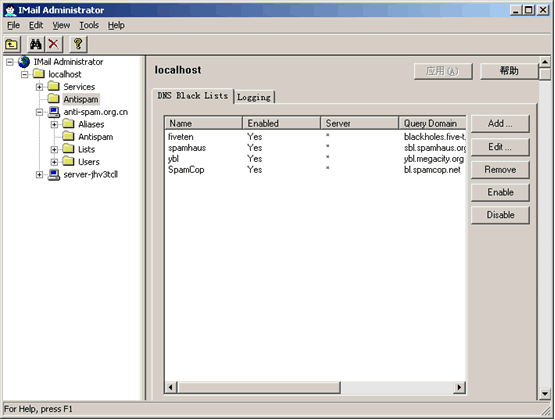Click the question mark help toolbar icon
Image resolution: width=555 pixels, height=420 pixels.
point(78,44)
